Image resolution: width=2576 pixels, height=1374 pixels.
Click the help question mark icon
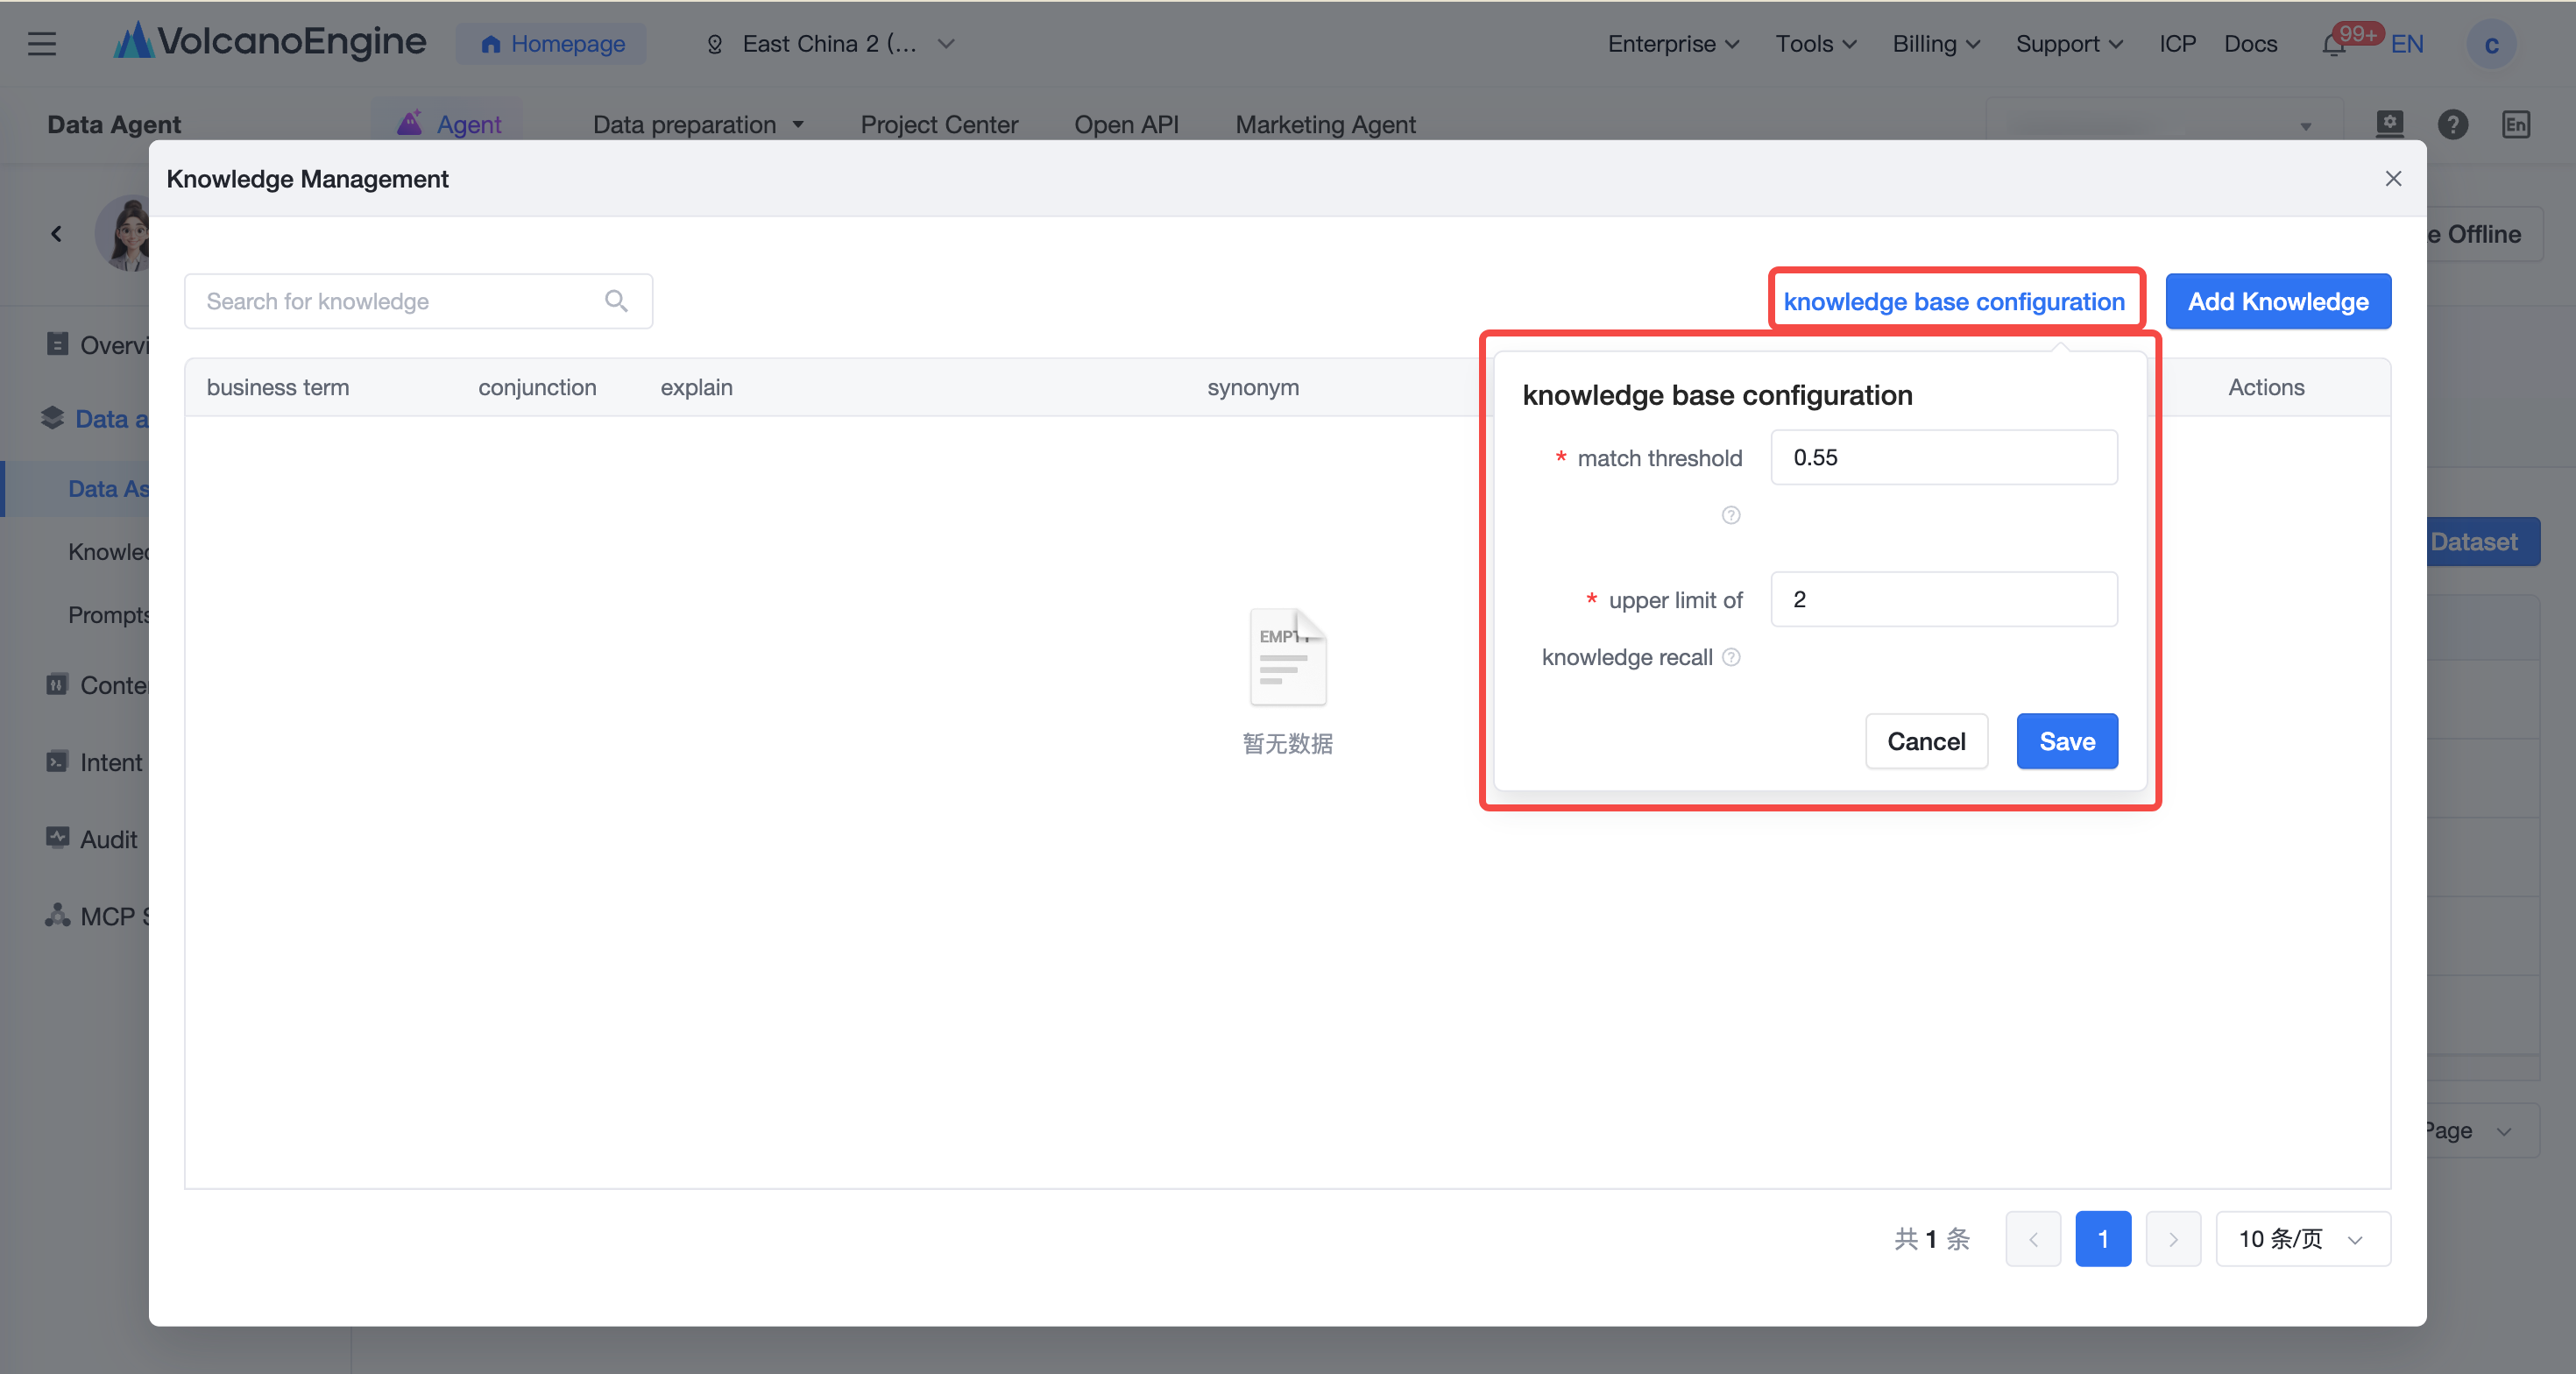(2452, 125)
